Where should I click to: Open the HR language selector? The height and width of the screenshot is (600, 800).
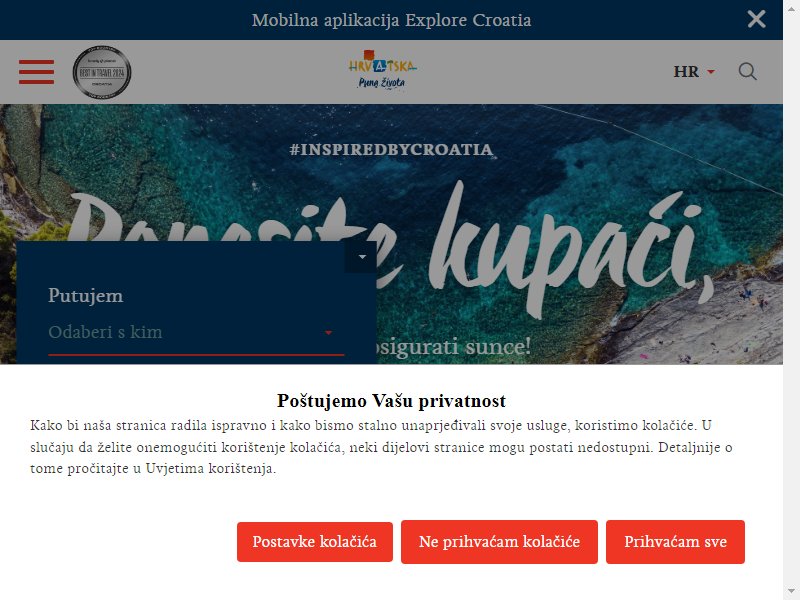694,71
